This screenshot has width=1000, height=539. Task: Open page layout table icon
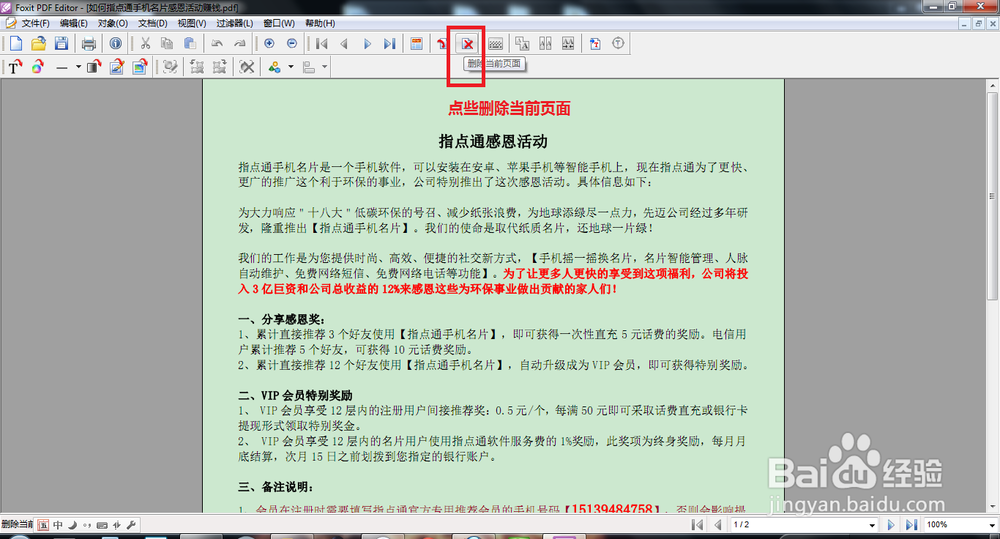coord(416,43)
